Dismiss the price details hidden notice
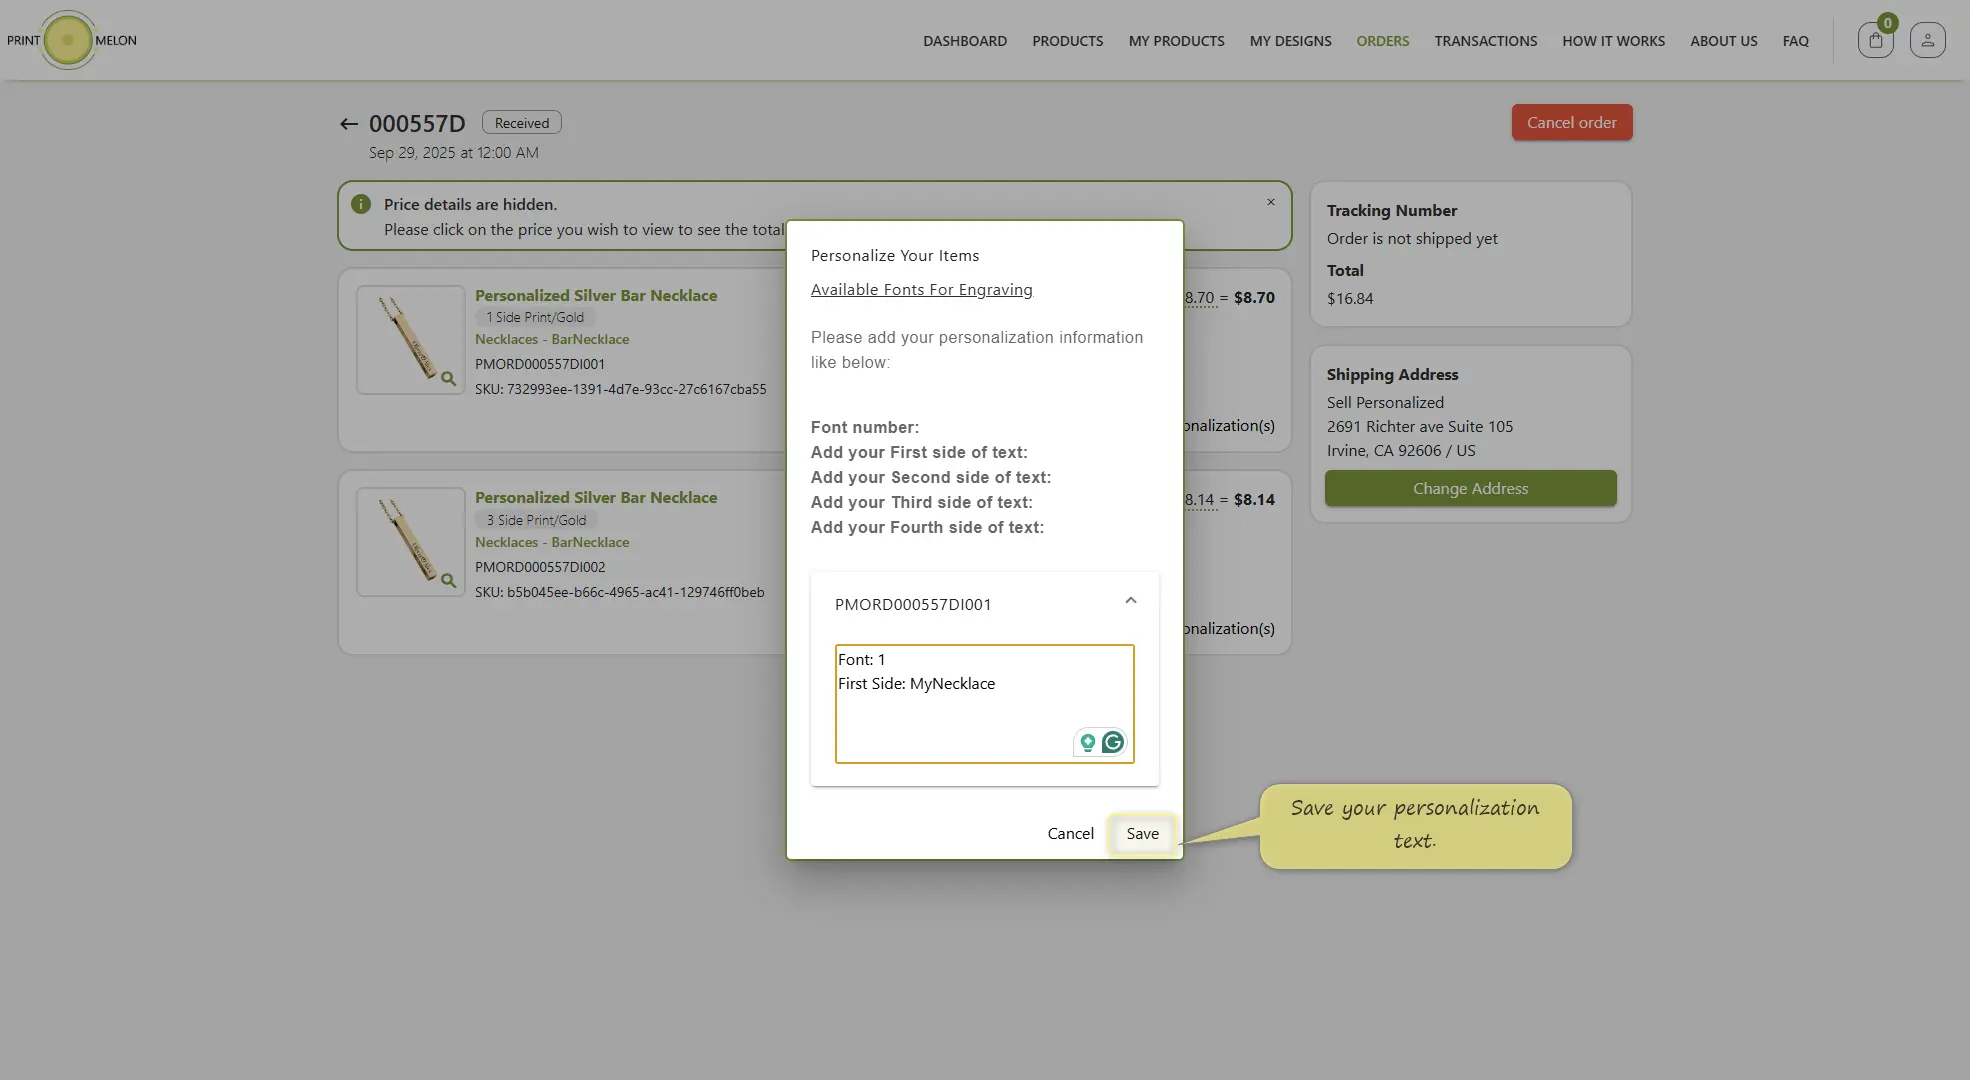 click(1271, 202)
